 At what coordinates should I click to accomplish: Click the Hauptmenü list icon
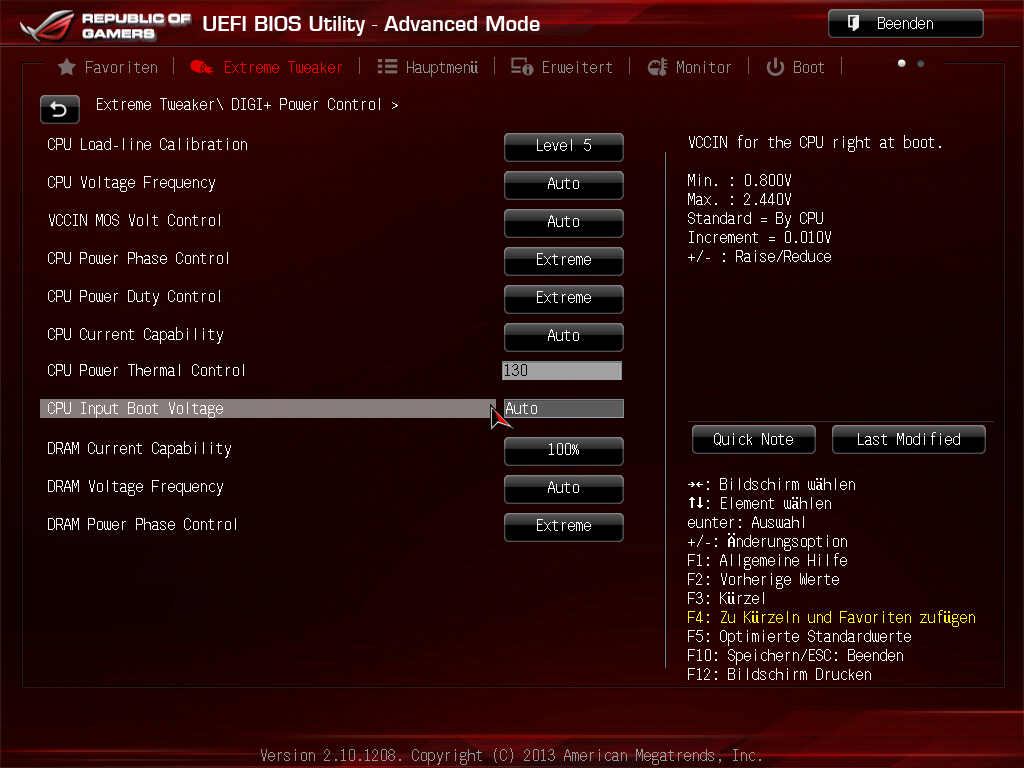(387, 67)
